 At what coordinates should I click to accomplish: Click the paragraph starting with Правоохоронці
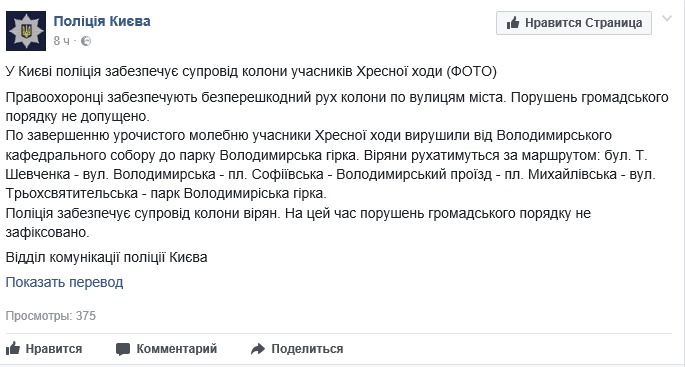click(337, 107)
